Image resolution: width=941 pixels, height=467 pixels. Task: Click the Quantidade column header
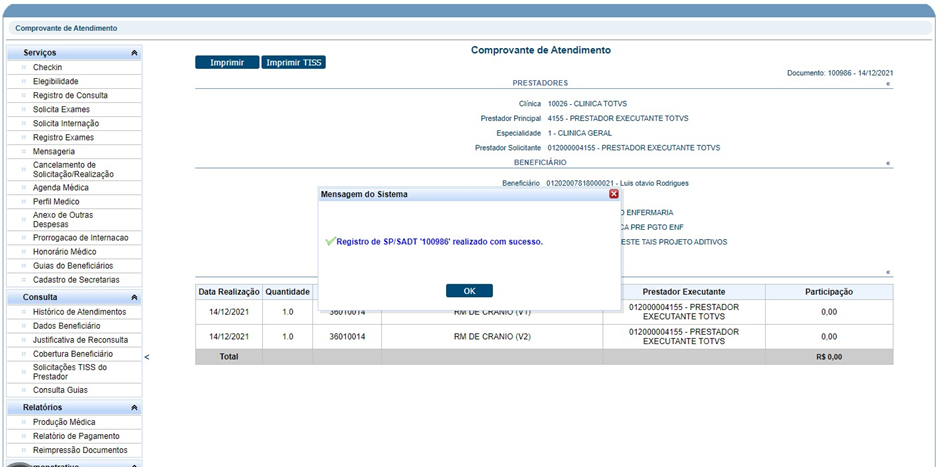pyautogui.click(x=287, y=292)
